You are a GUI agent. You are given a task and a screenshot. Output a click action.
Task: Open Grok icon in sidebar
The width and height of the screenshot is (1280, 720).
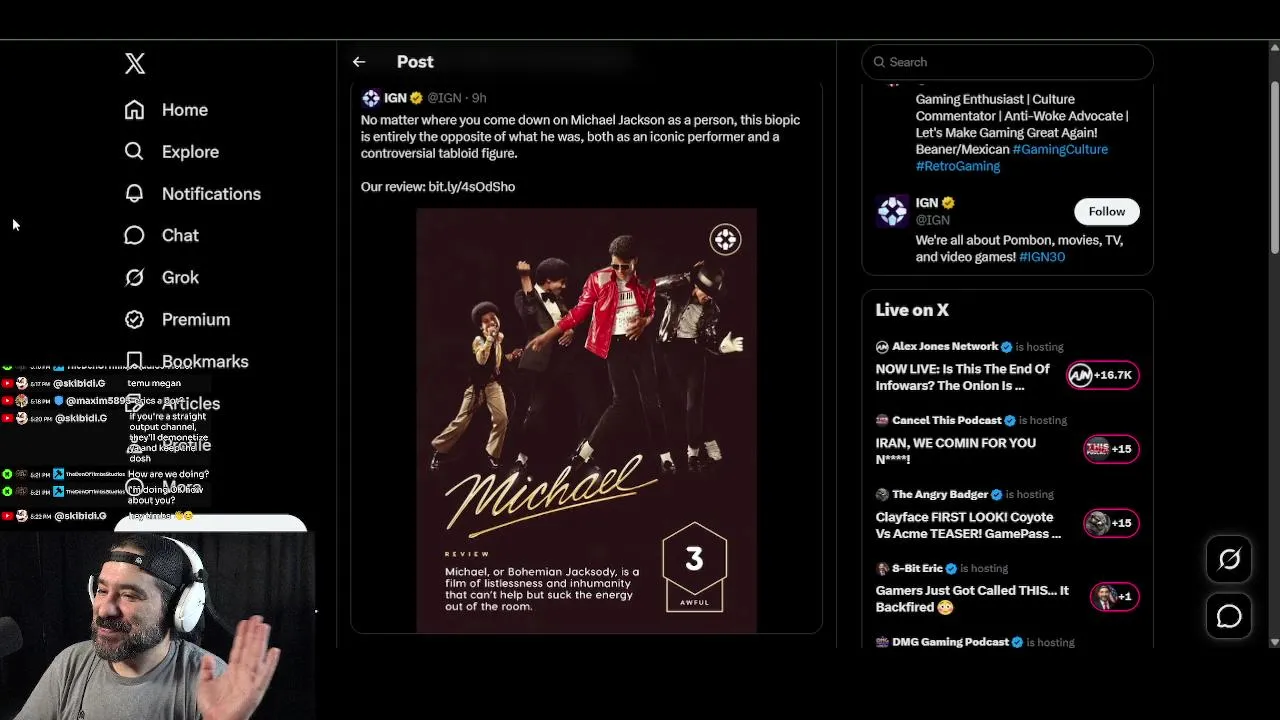tap(134, 278)
